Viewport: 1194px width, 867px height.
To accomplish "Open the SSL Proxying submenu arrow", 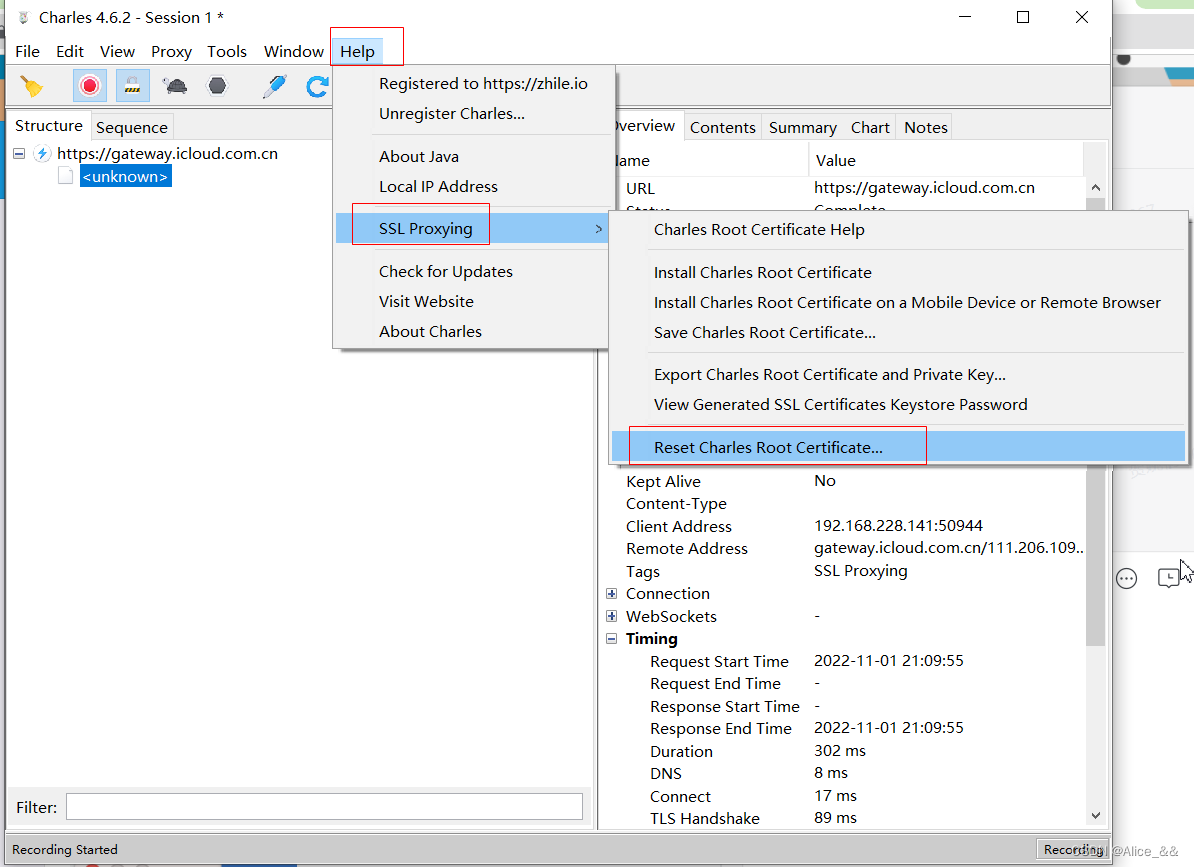I will point(599,228).
